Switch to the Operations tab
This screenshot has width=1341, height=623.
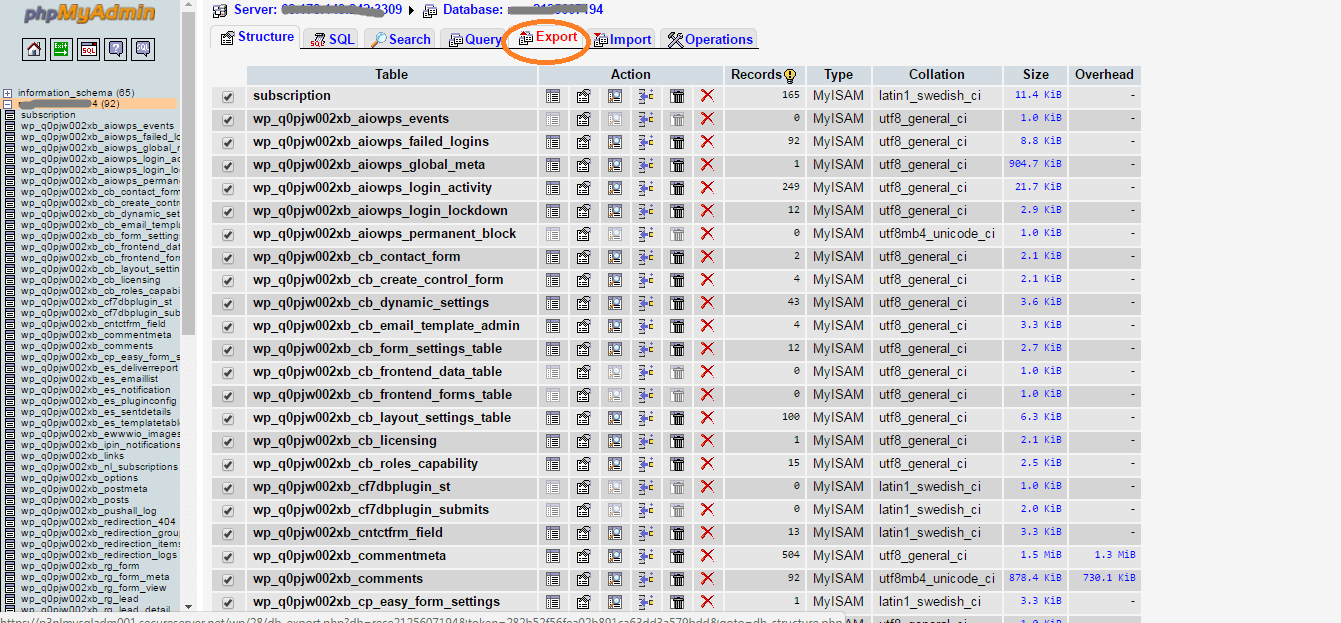tap(709, 40)
